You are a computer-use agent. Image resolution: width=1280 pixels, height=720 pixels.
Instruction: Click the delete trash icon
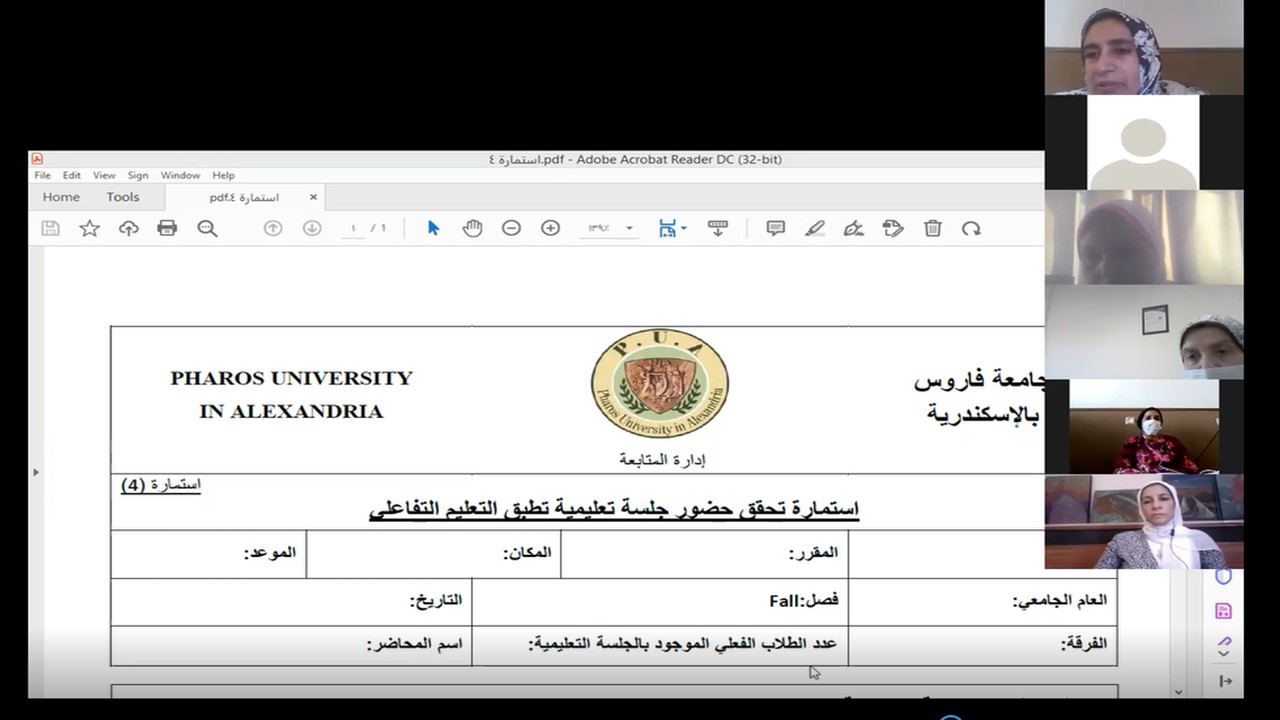pos(933,228)
